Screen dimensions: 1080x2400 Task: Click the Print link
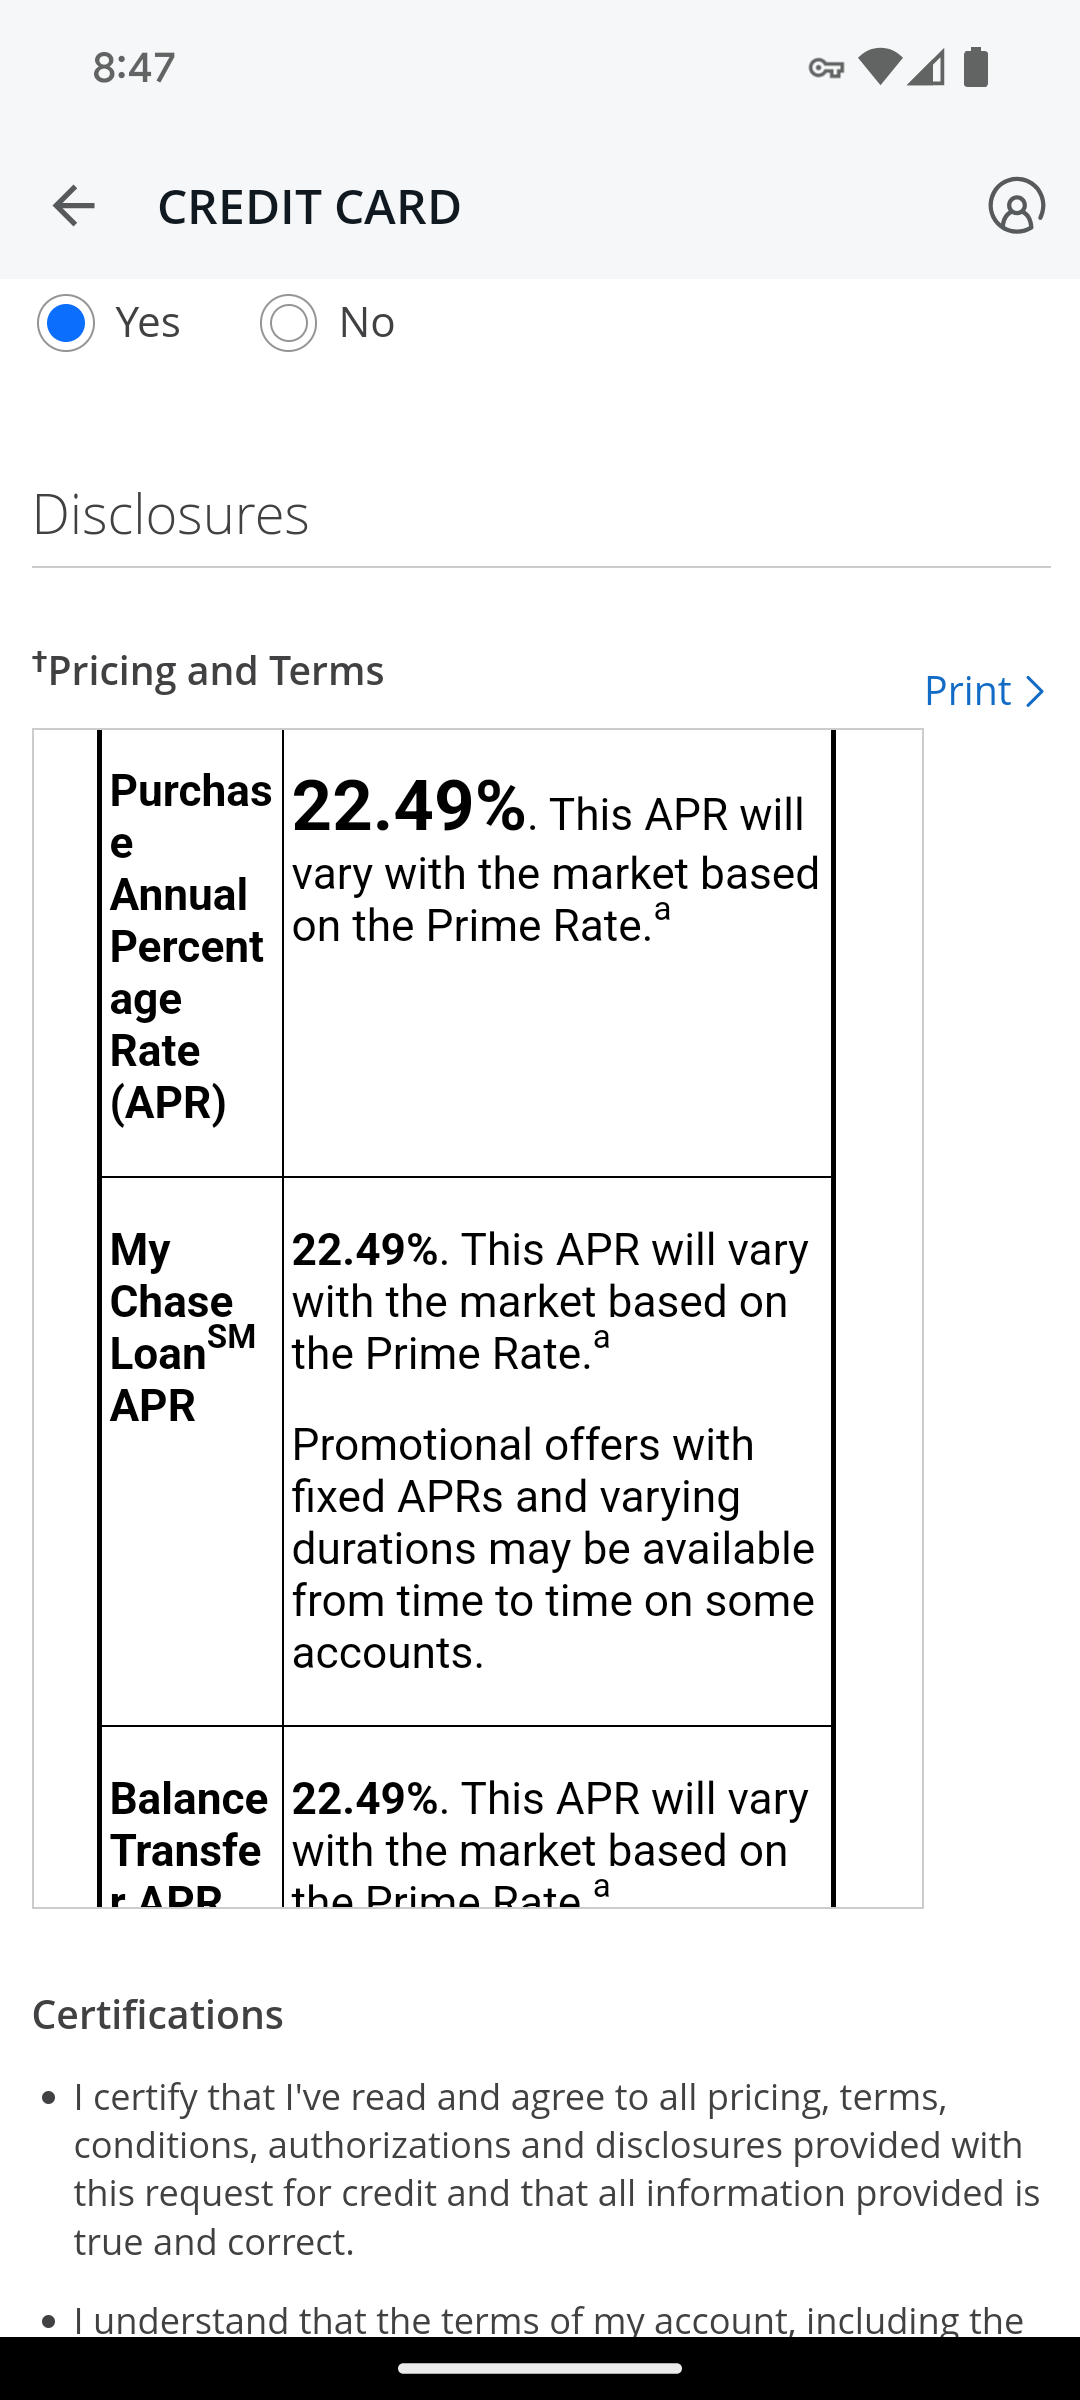click(x=967, y=691)
